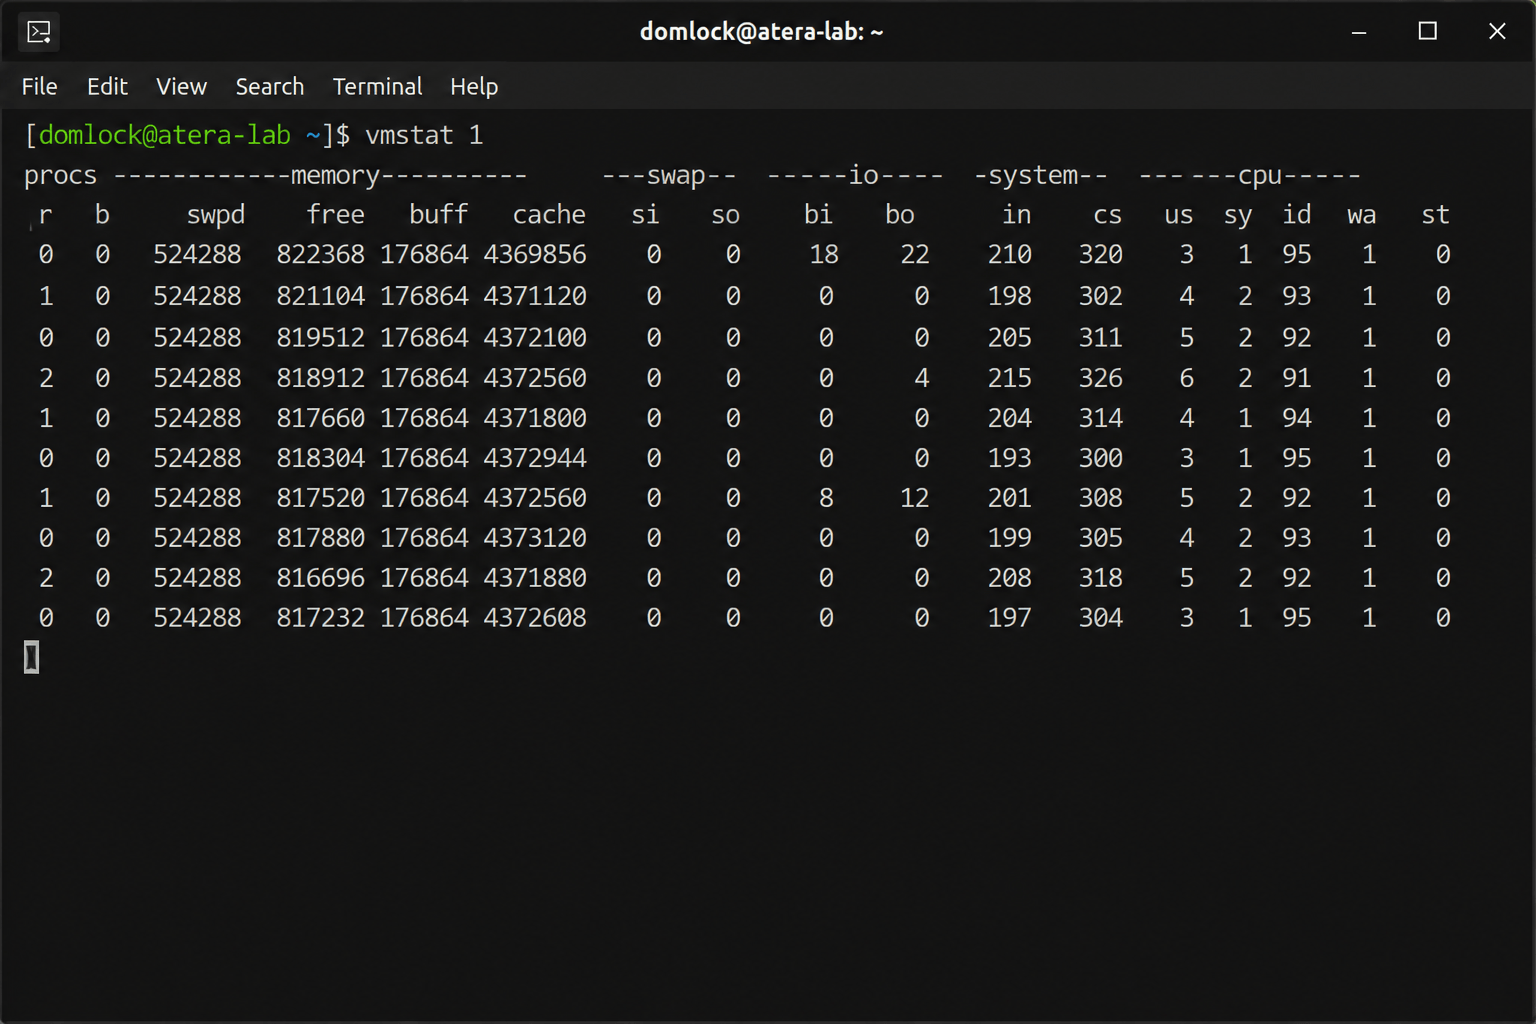Minimize the terminal window

tap(1358, 32)
